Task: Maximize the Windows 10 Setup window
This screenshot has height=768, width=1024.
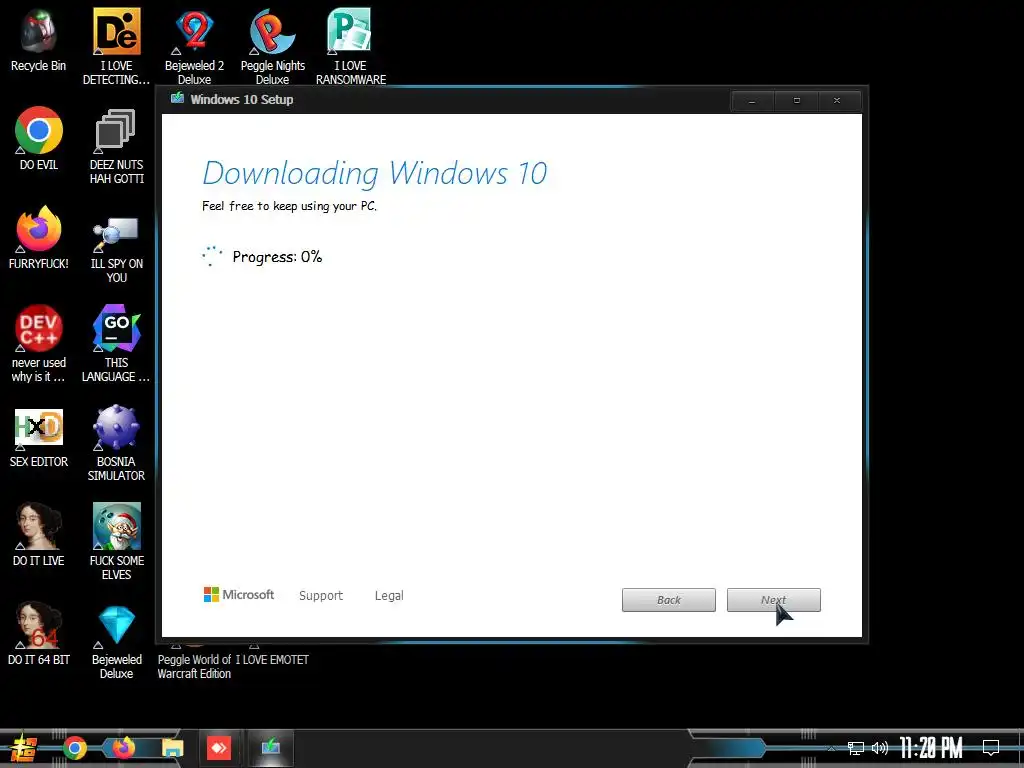Action: pos(797,101)
